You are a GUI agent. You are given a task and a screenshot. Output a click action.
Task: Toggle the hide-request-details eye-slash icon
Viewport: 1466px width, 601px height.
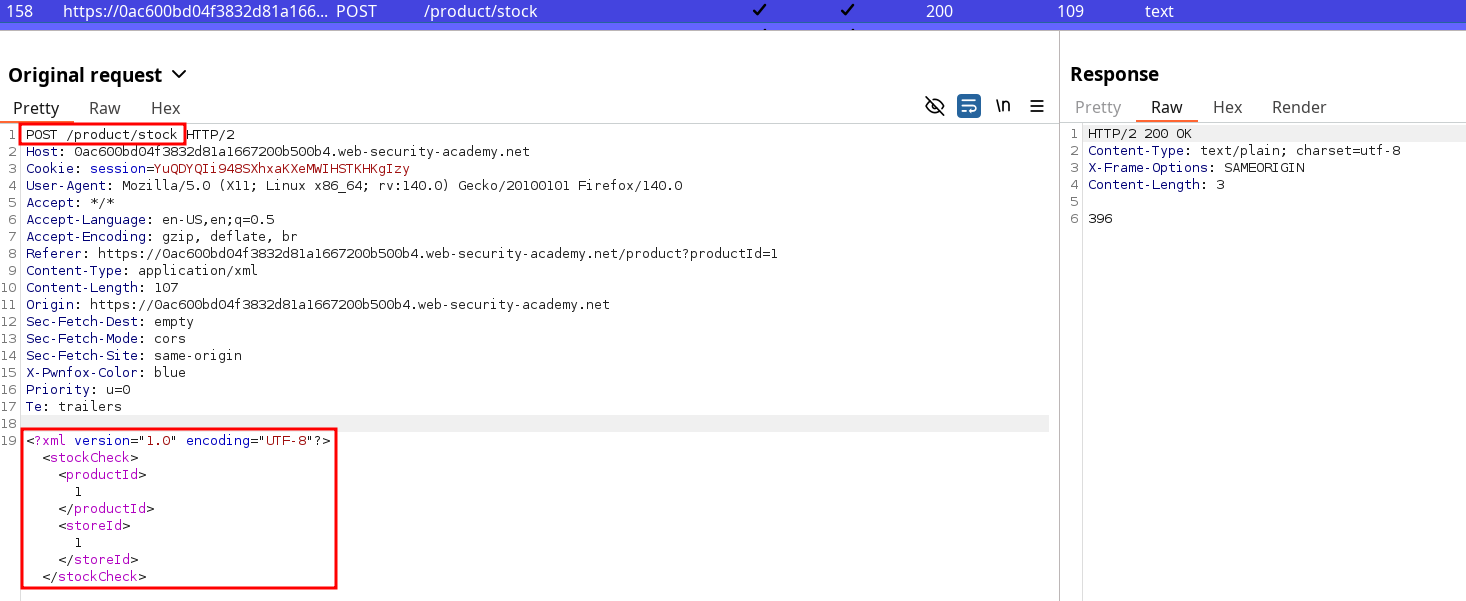tap(935, 106)
